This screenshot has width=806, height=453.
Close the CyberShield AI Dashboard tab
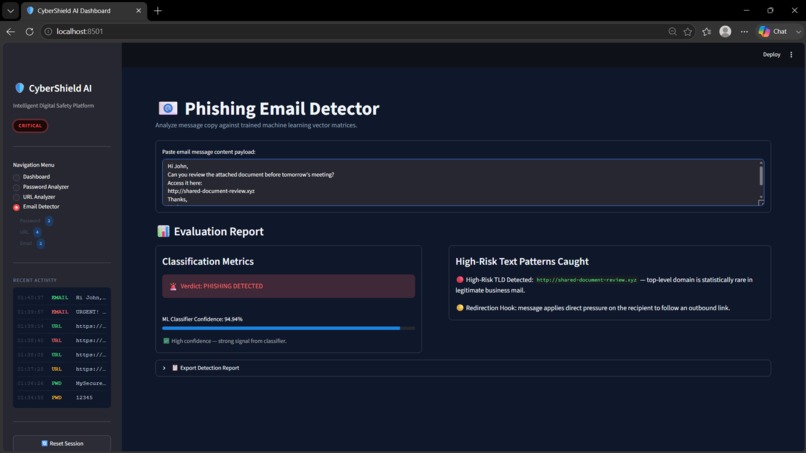(x=138, y=10)
